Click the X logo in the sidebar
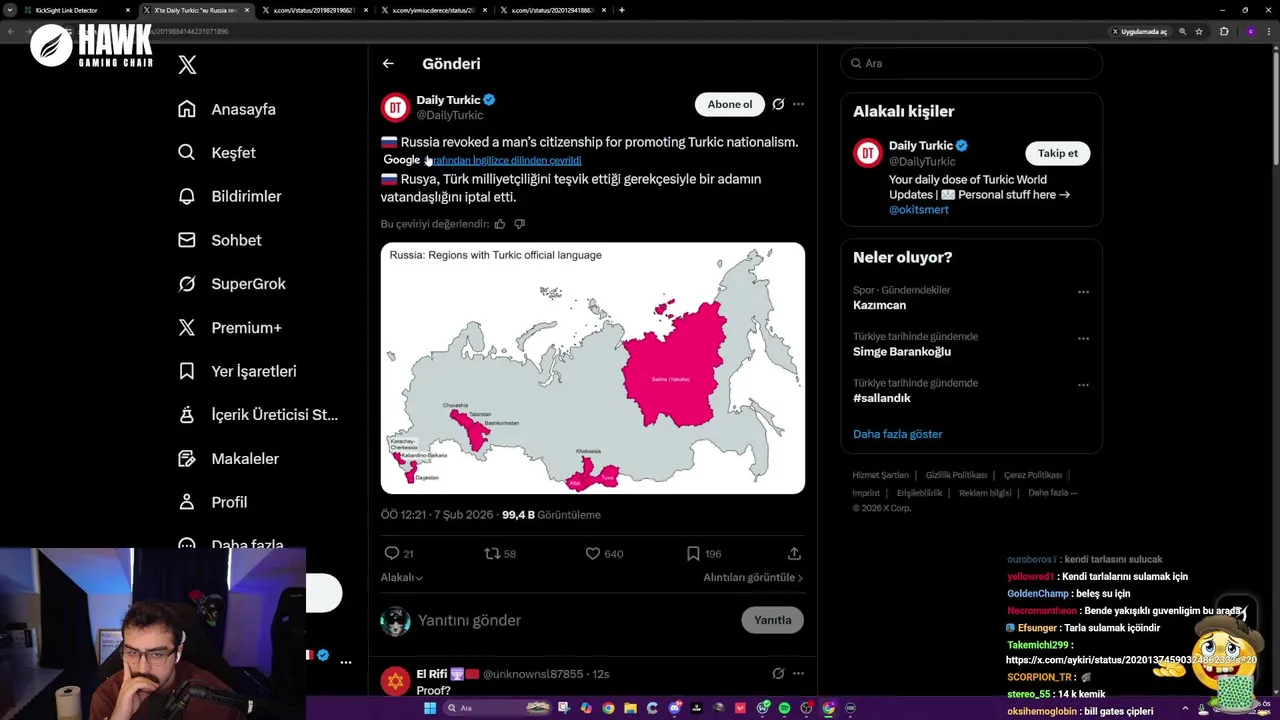The width and height of the screenshot is (1280, 720). pyautogui.click(x=187, y=65)
